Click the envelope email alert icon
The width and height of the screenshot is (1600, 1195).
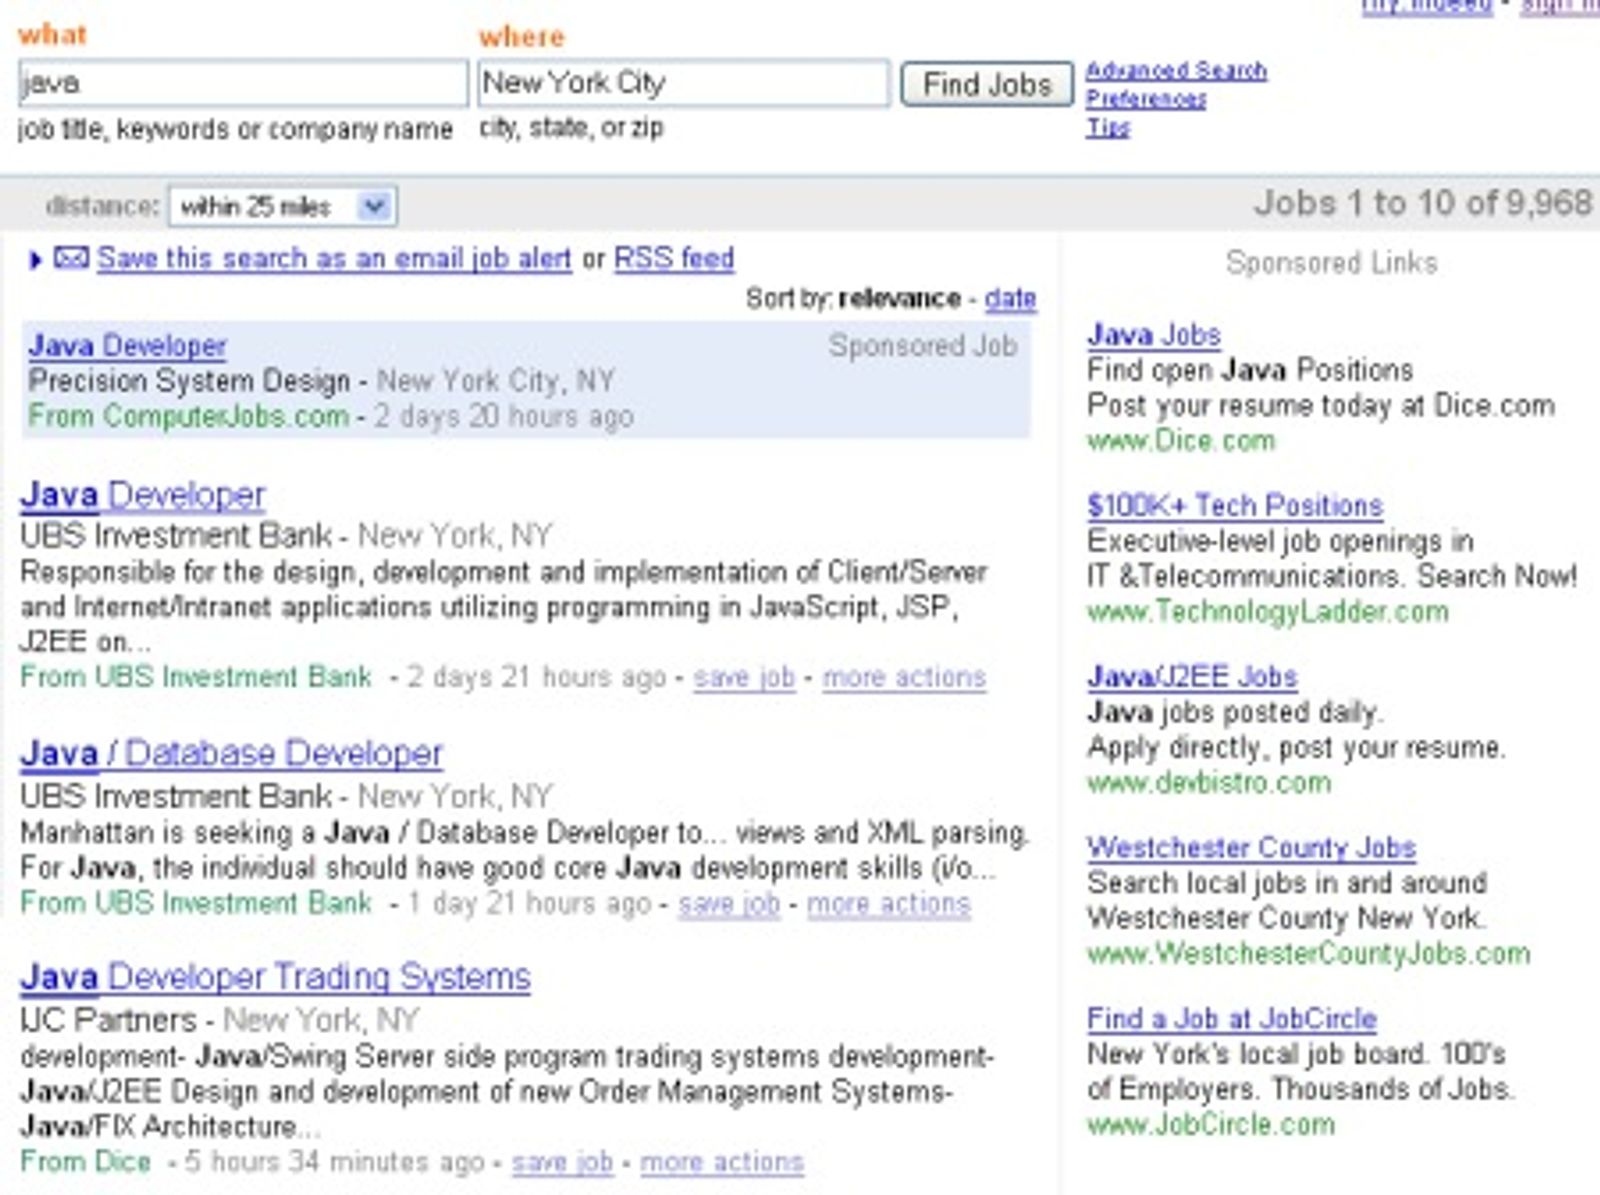[x=70, y=258]
